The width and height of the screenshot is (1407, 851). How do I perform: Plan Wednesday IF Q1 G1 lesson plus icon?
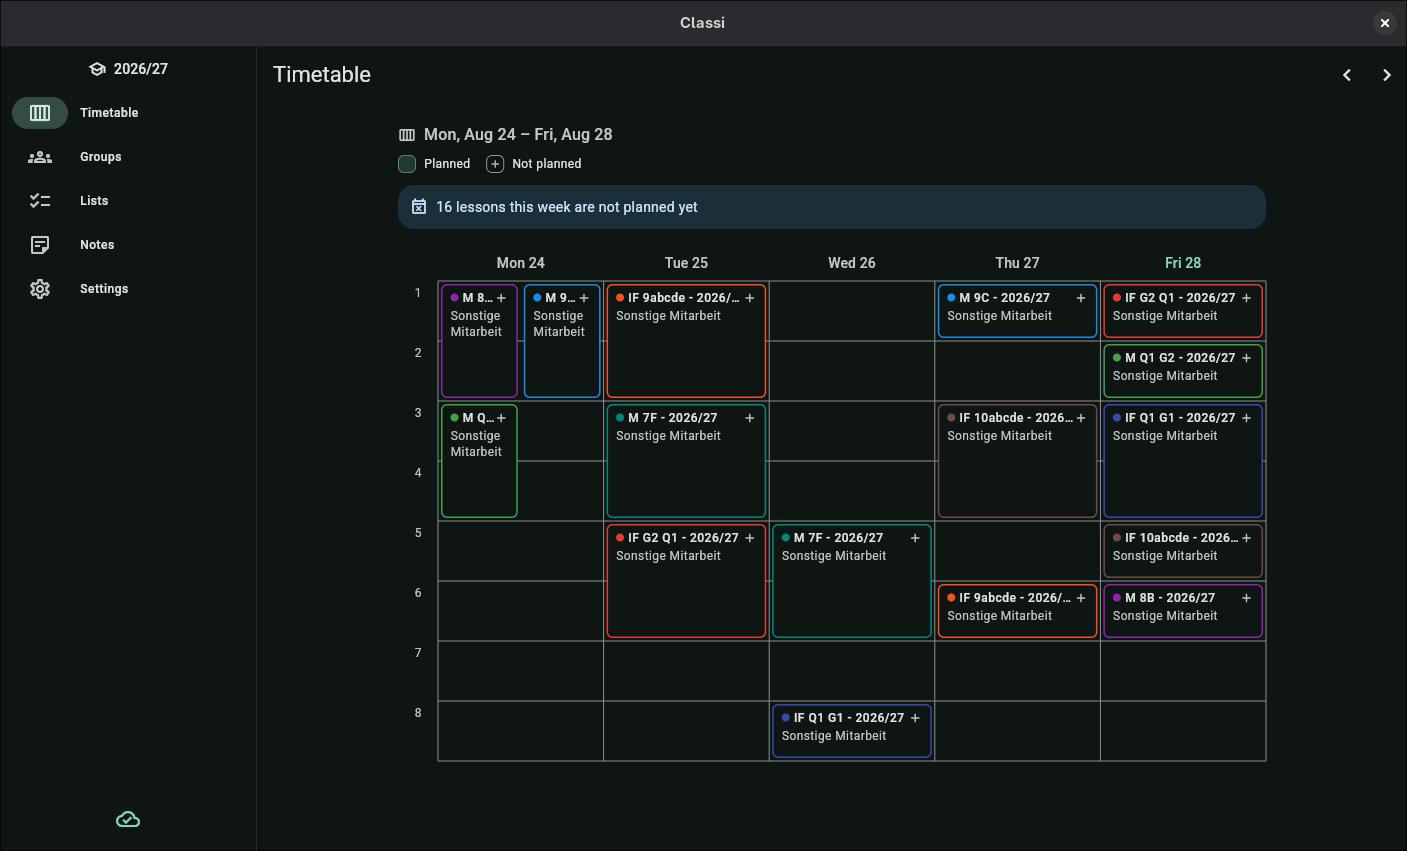pyautogui.click(x=915, y=718)
